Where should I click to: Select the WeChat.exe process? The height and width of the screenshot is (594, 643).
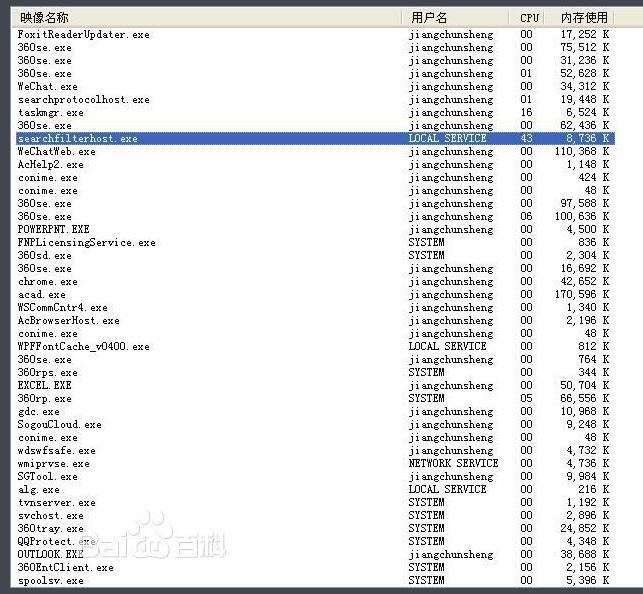click(x=315, y=86)
